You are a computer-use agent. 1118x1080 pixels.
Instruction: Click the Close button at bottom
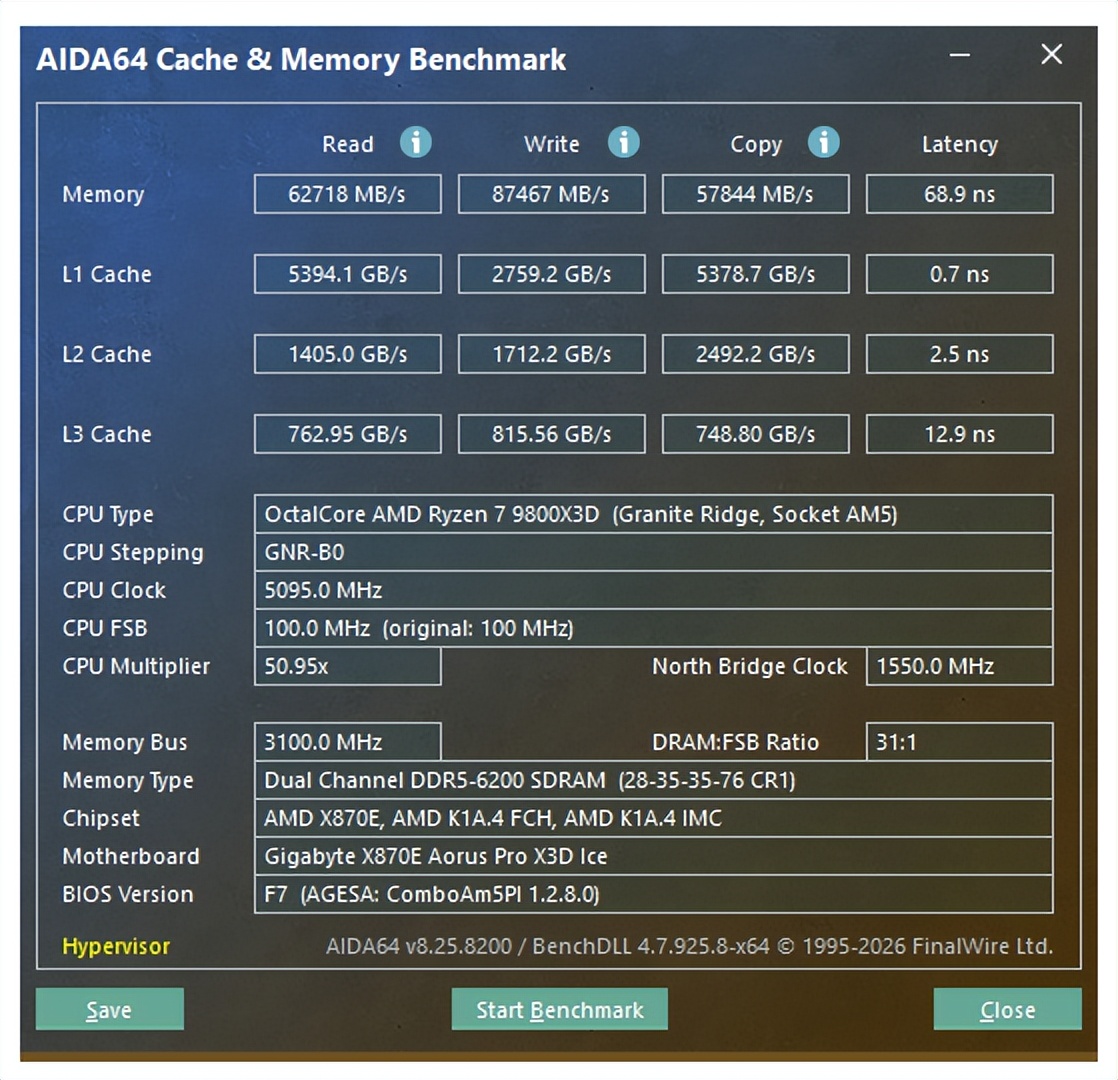pos(1007,1009)
